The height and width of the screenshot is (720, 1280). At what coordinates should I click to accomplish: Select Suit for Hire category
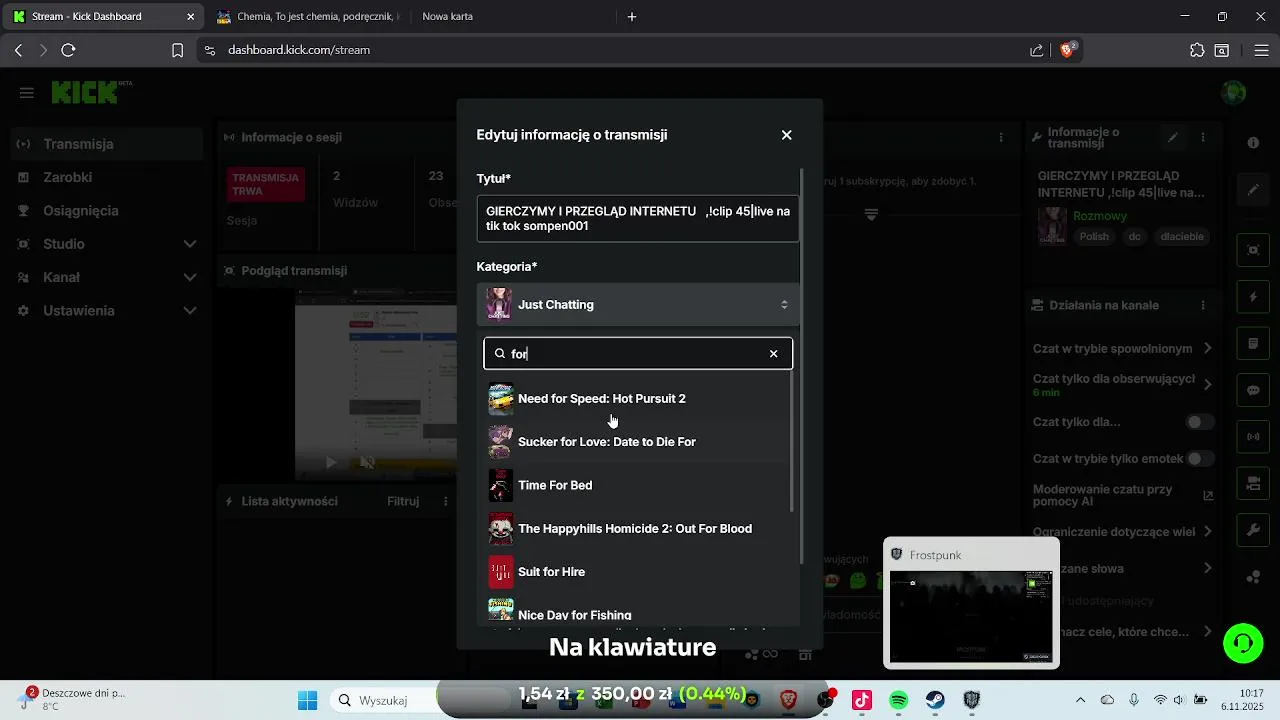pyautogui.click(x=637, y=572)
